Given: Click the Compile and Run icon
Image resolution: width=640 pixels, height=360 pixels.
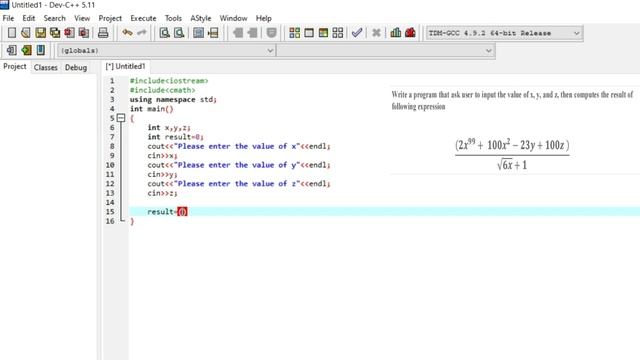Looking at the screenshot, I should 323,33.
